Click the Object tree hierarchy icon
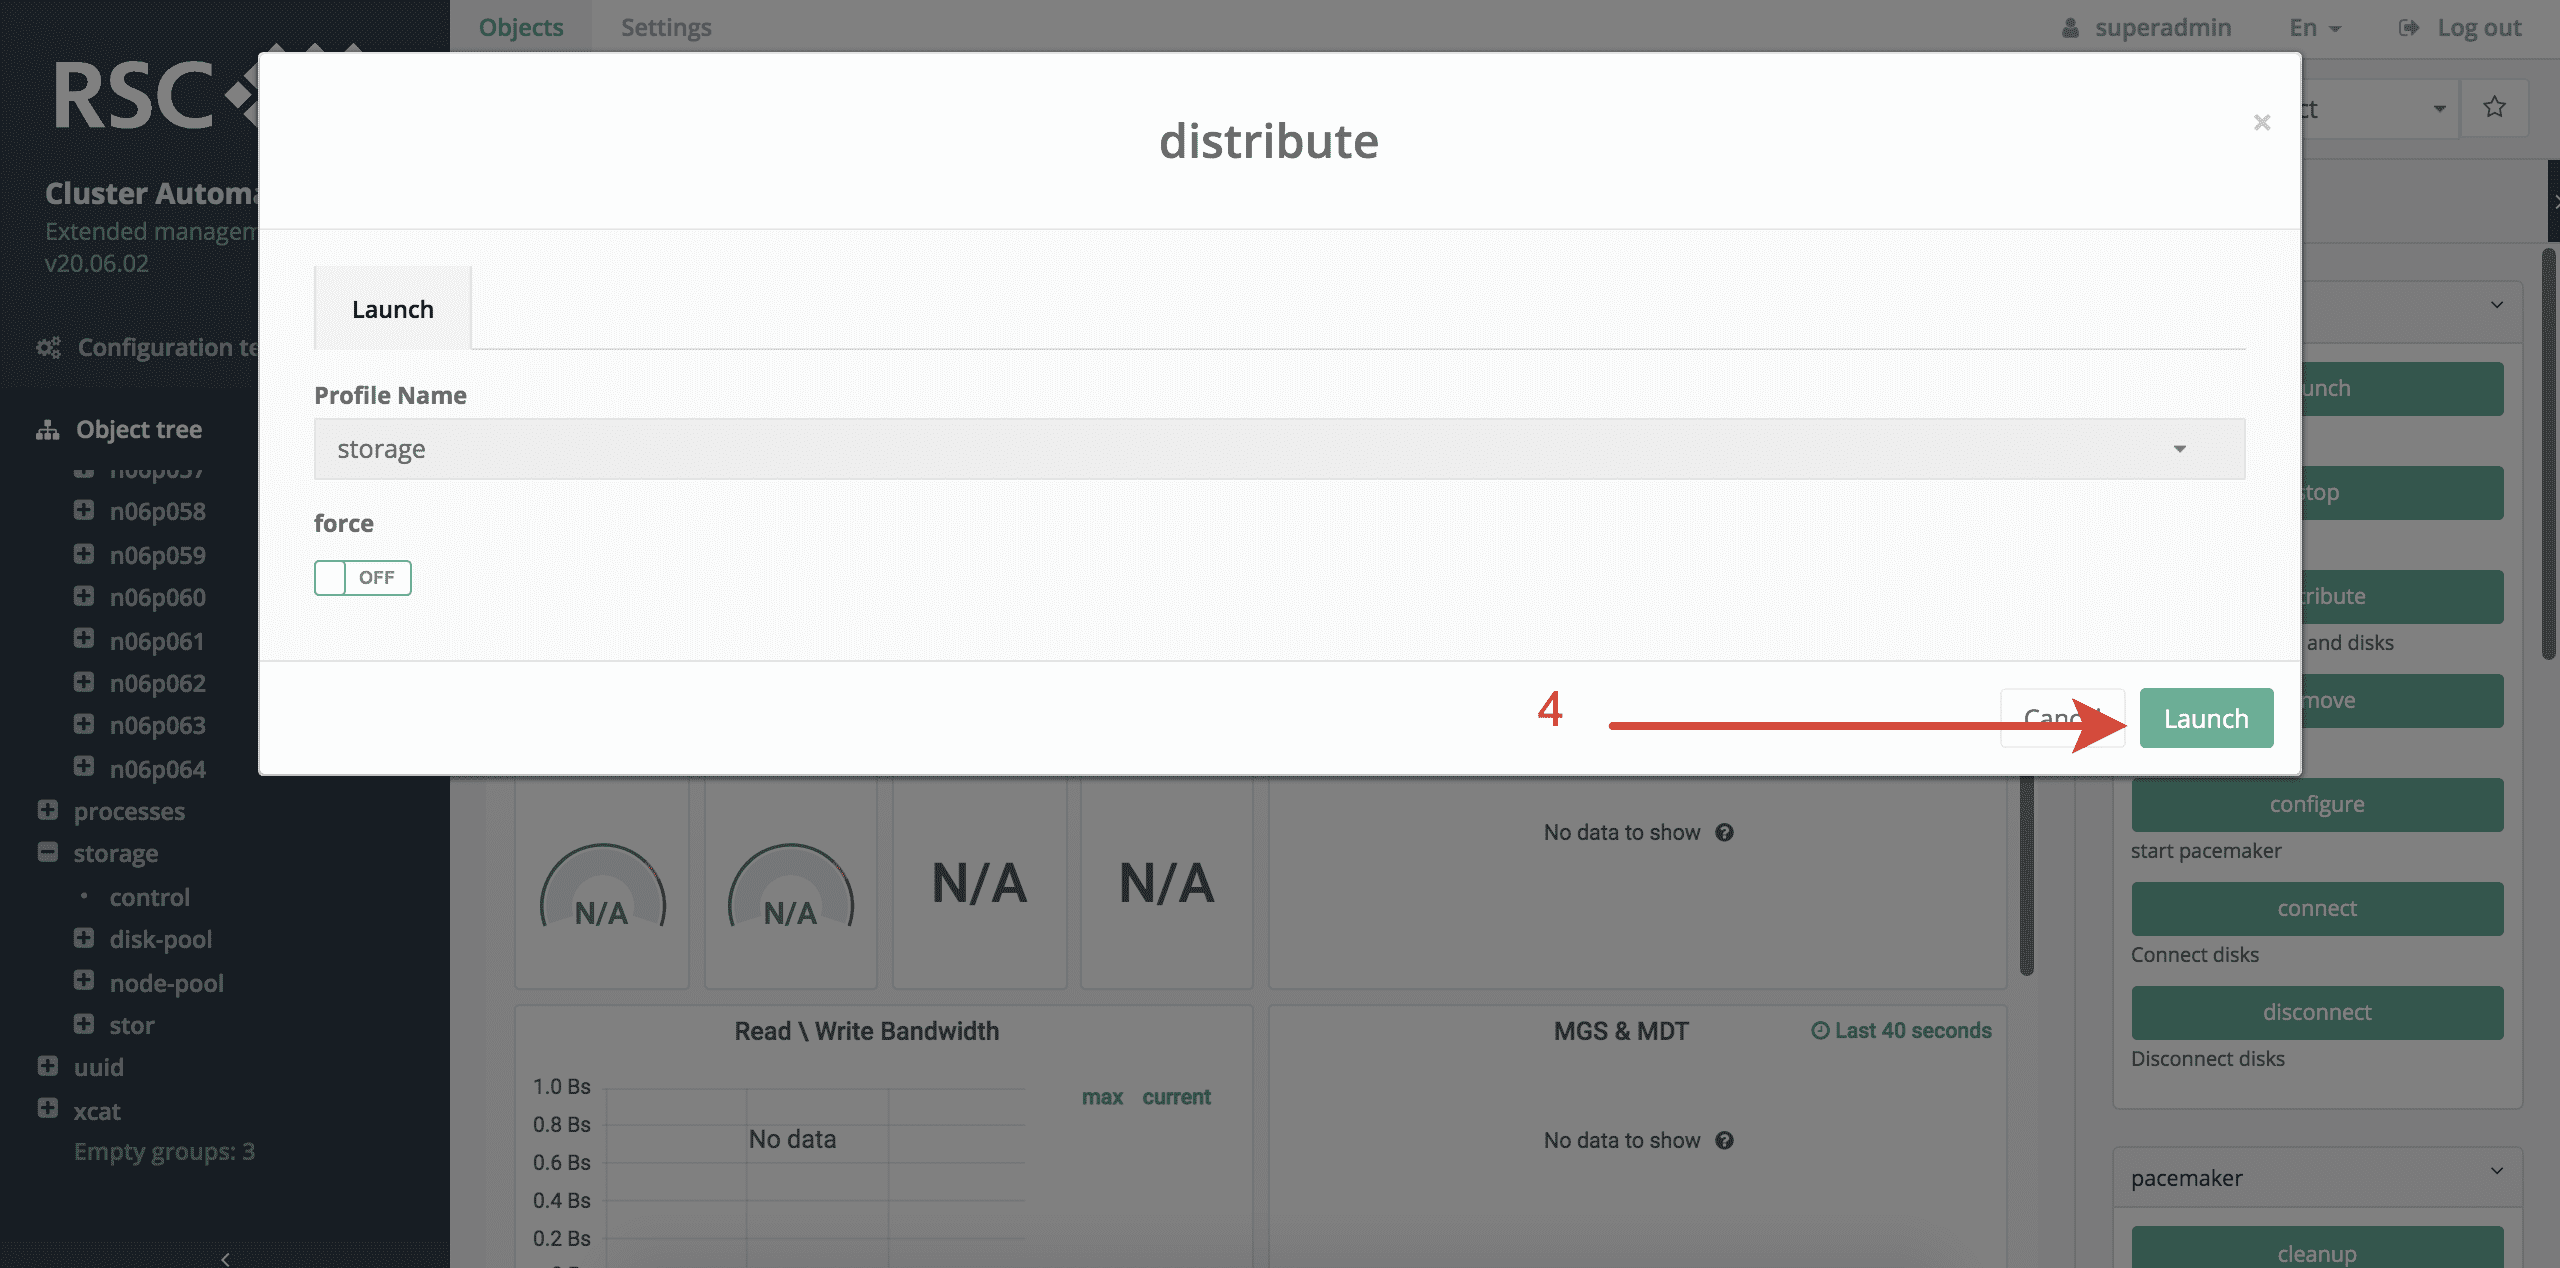 coord(47,430)
